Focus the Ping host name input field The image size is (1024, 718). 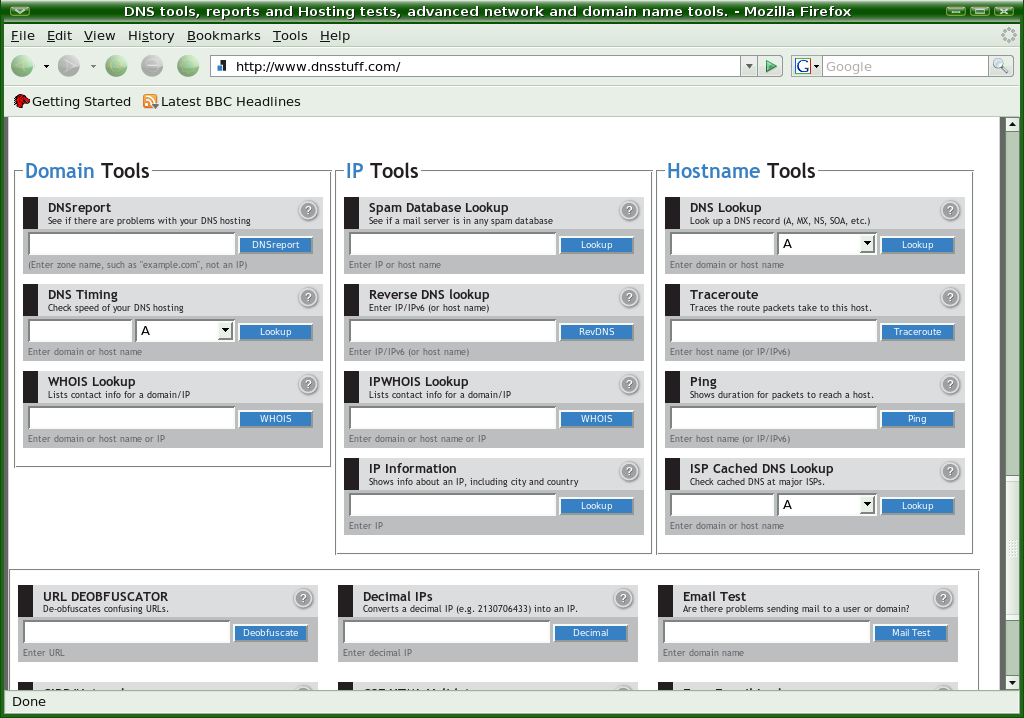(x=774, y=417)
